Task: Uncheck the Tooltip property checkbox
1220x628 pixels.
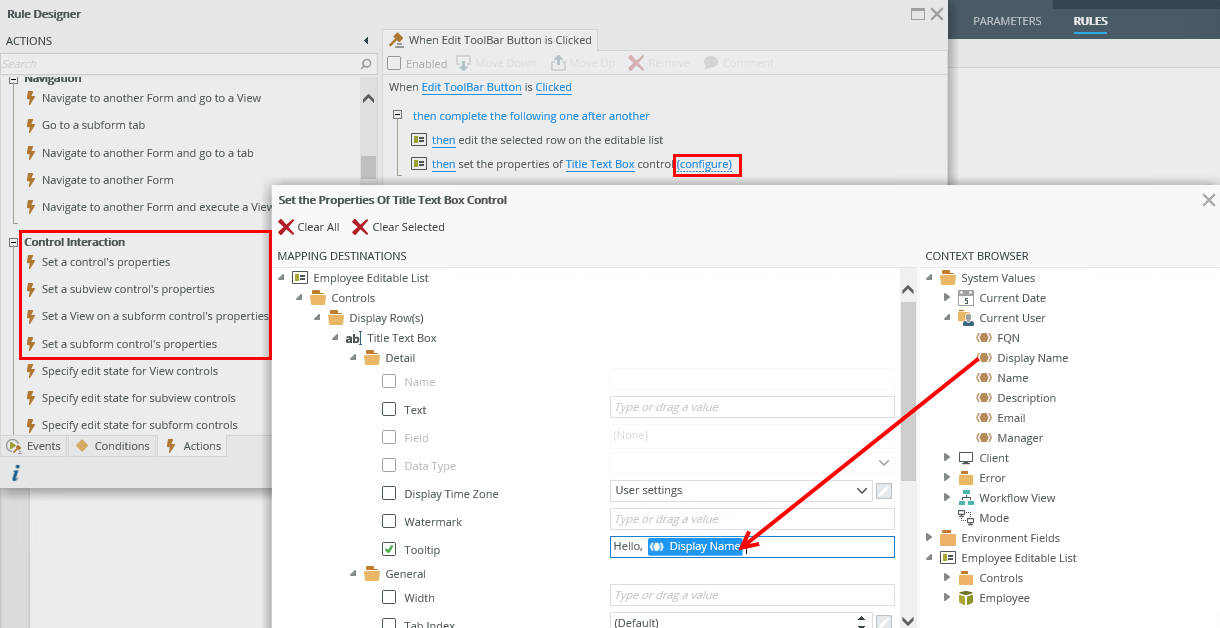Action: (389, 549)
